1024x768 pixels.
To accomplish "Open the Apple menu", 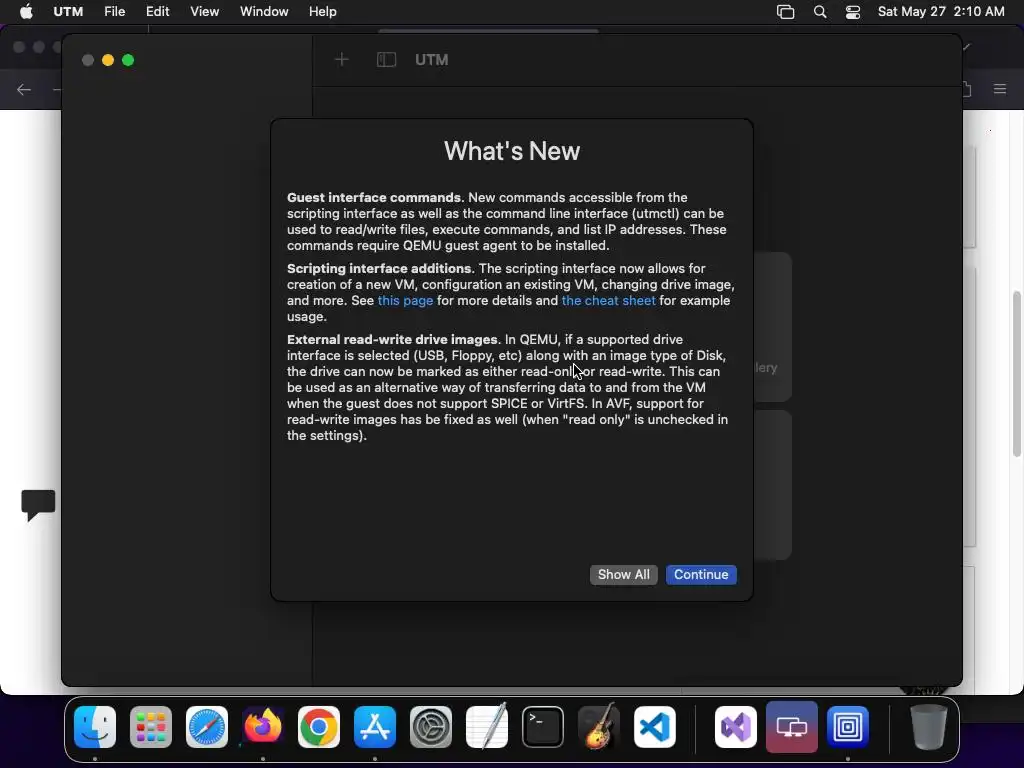I will (26, 12).
